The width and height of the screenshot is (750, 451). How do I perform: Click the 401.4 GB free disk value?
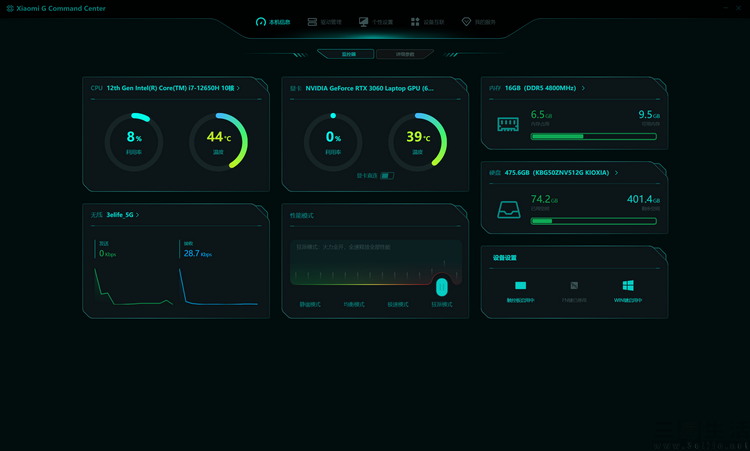643,199
